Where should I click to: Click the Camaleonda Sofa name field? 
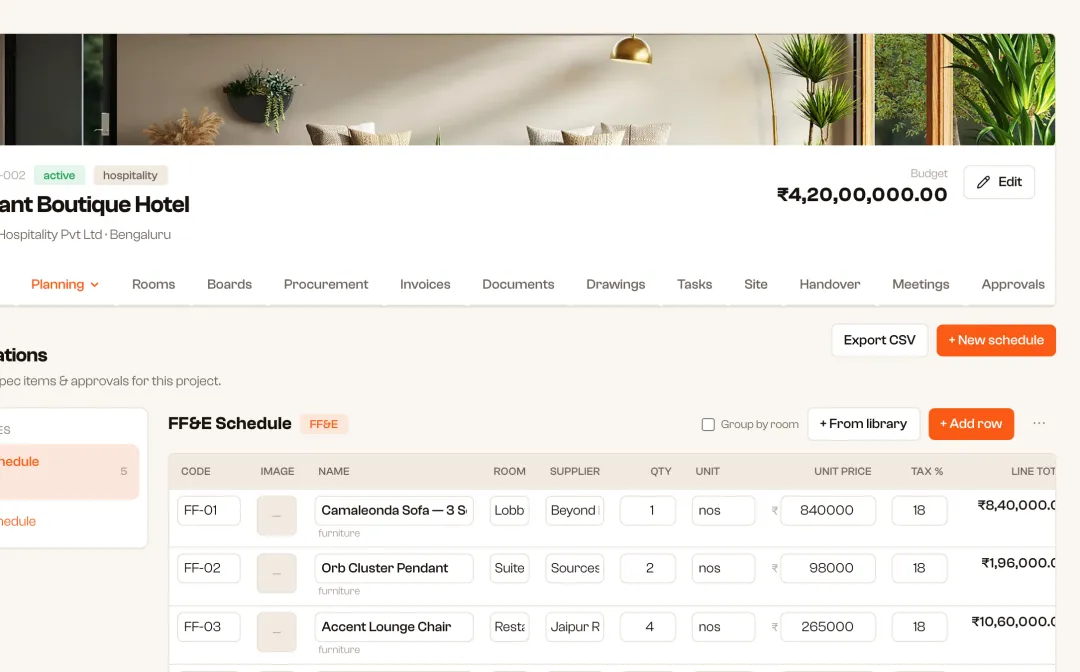pos(394,510)
